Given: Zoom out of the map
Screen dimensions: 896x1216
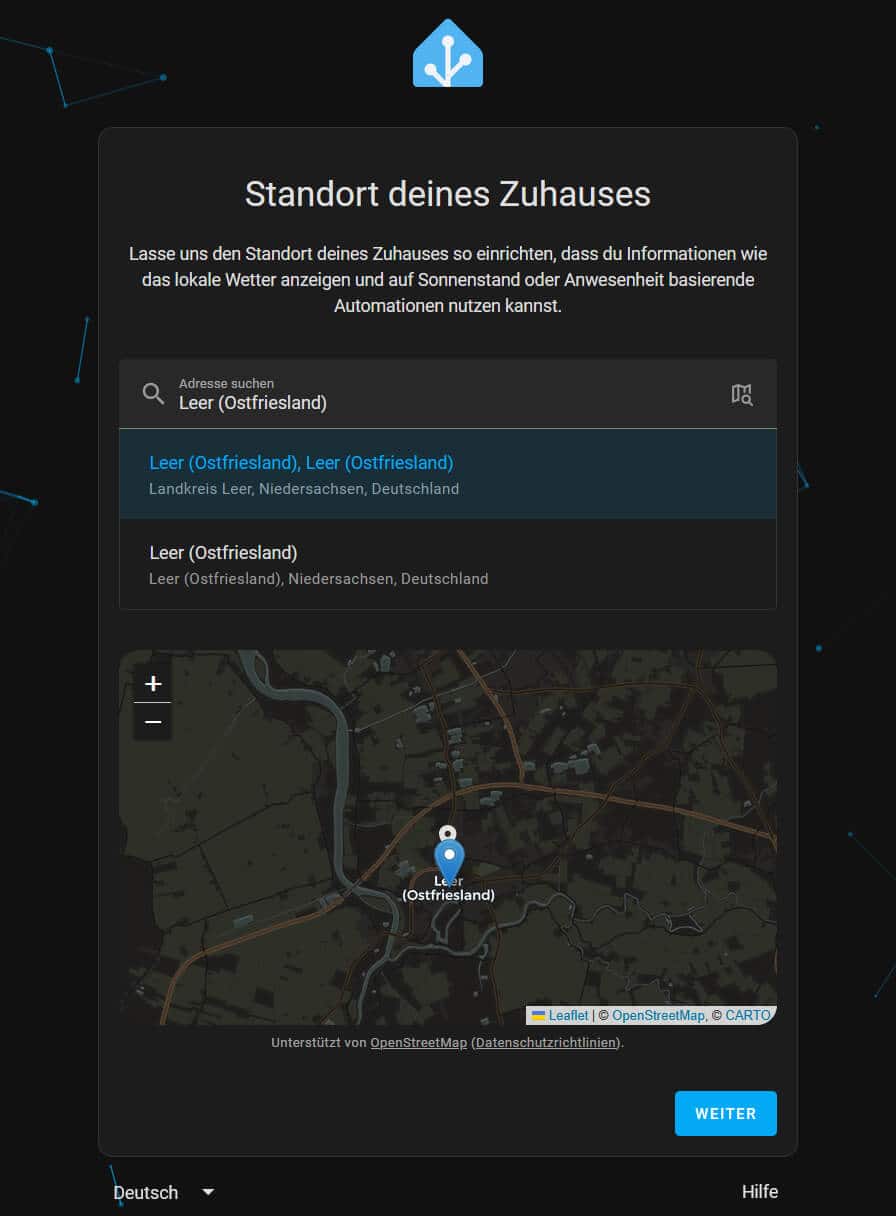Looking at the screenshot, I should (x=153, y=721).
